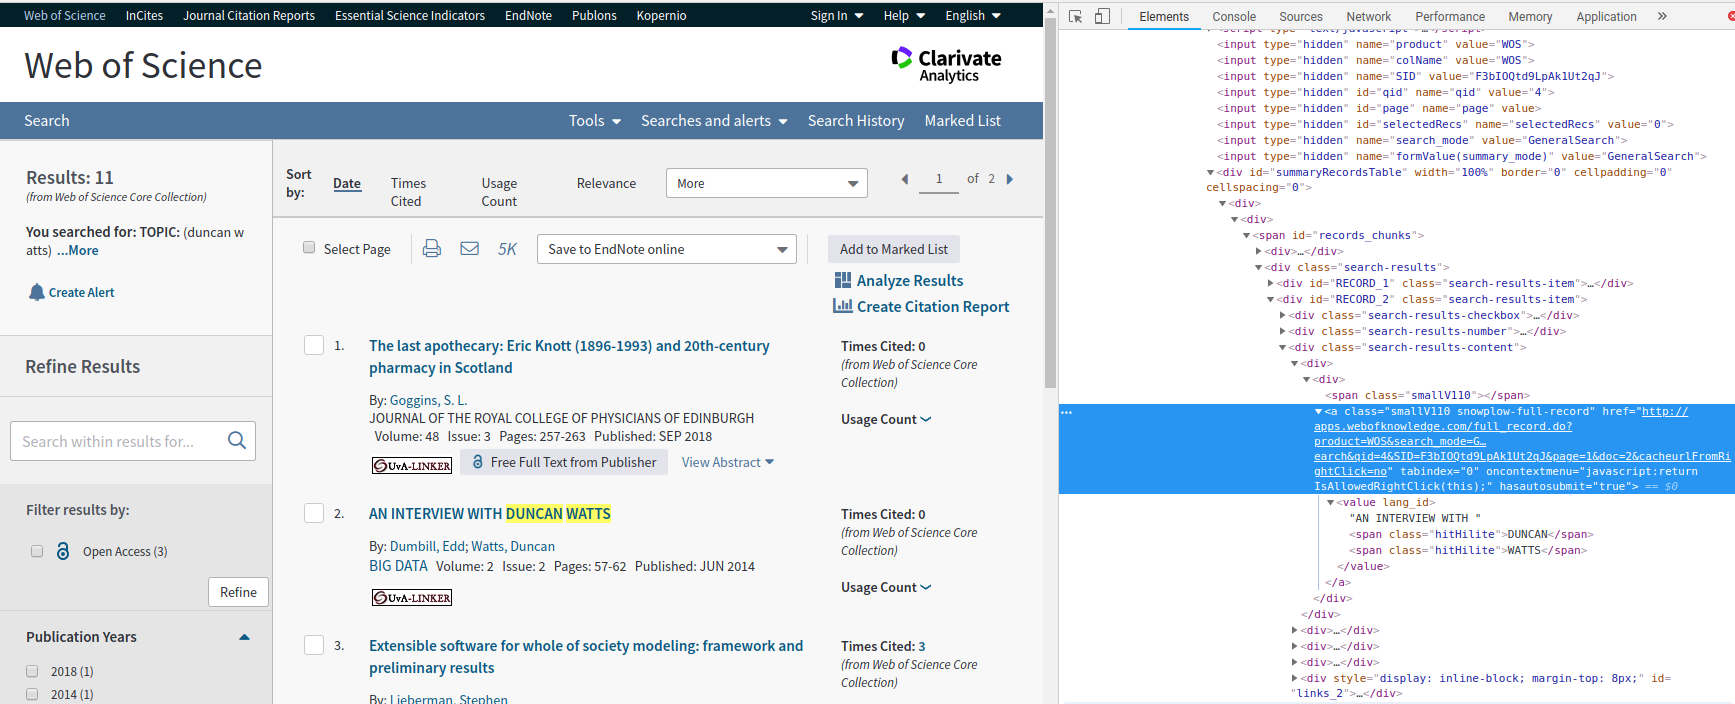
Task: Click Add to Marked List button
Action: (894, 249)
